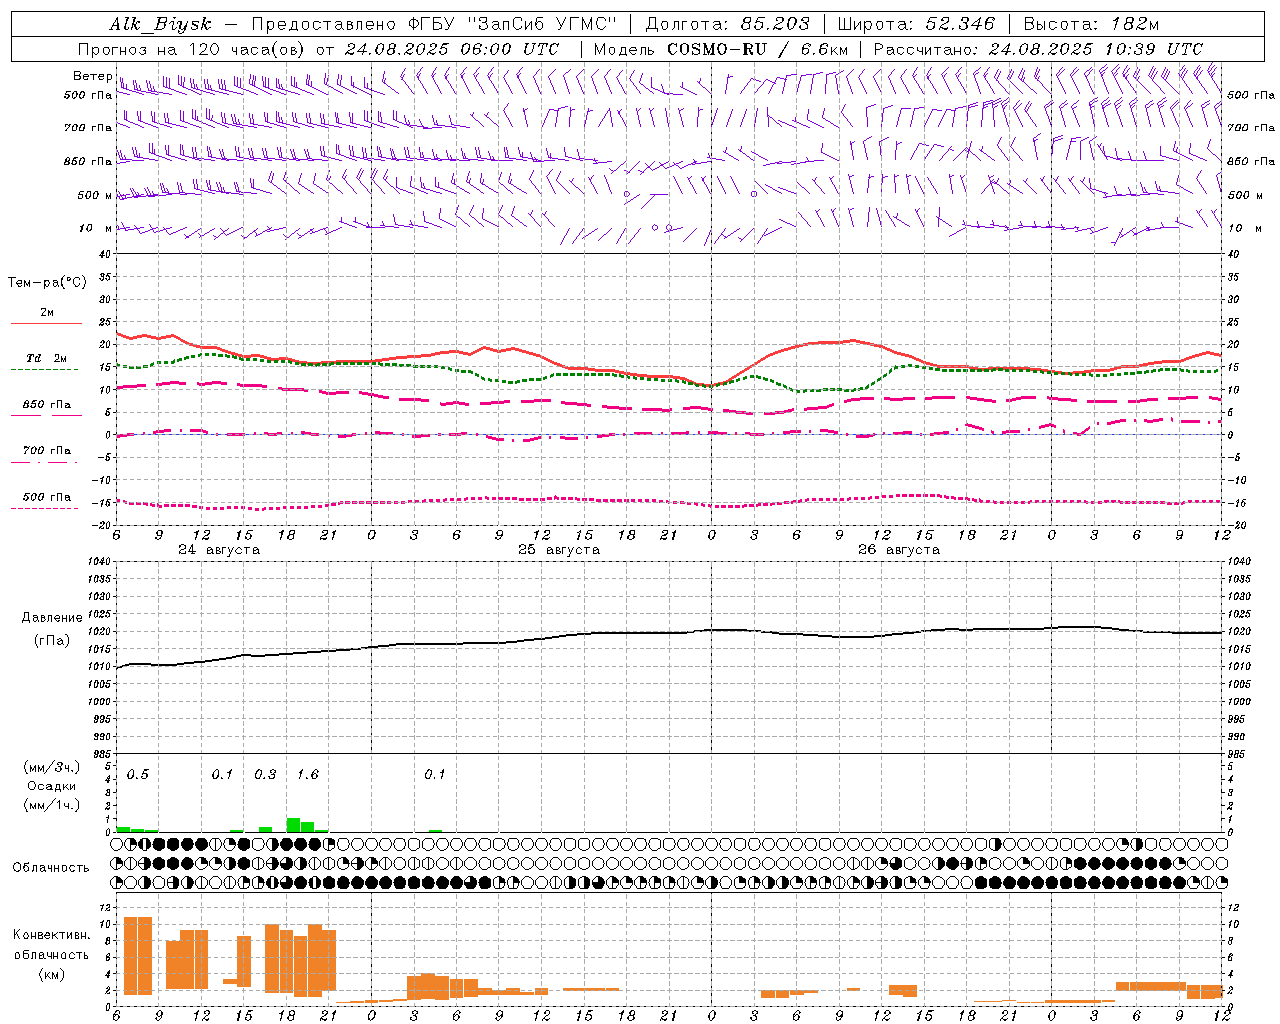Click the '25 августа' date label

point(559,550)
